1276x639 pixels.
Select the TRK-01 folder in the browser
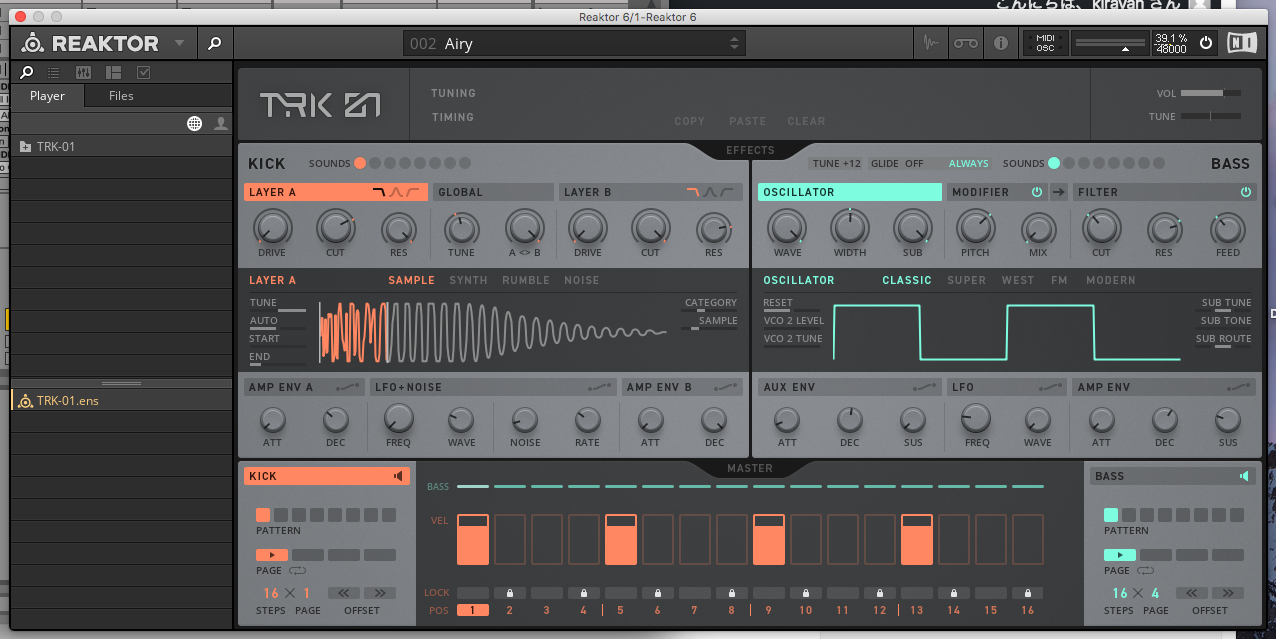121,146
